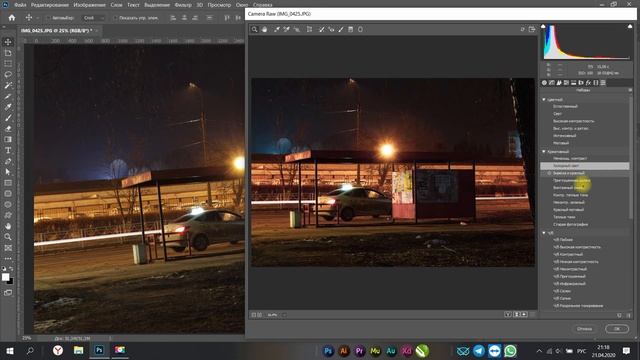
Task: Open the Windows Start menu
Action: (10, 351)
